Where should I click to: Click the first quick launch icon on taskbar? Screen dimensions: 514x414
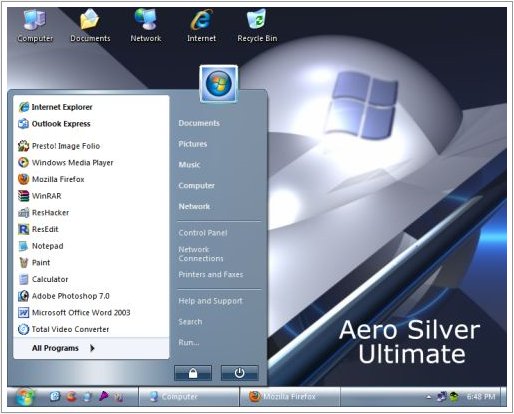pos(55,396)
